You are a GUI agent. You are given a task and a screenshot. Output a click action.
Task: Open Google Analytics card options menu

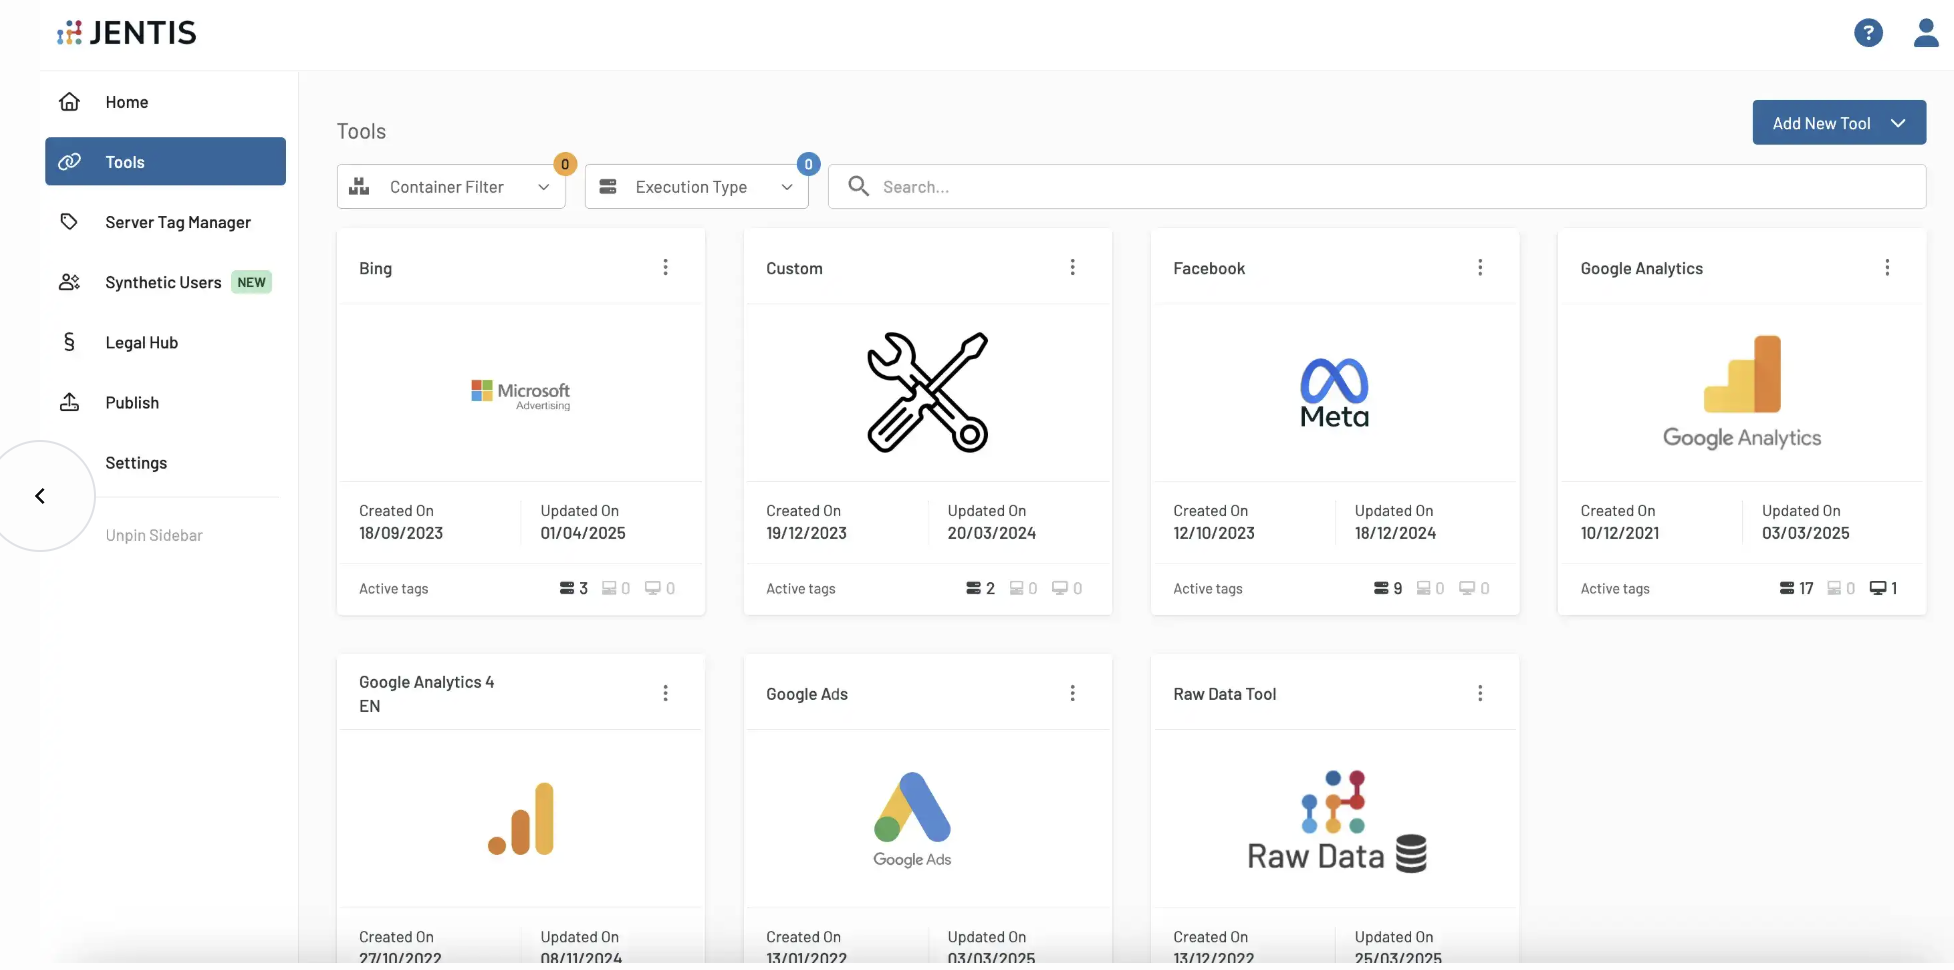tap(1887, 267)
